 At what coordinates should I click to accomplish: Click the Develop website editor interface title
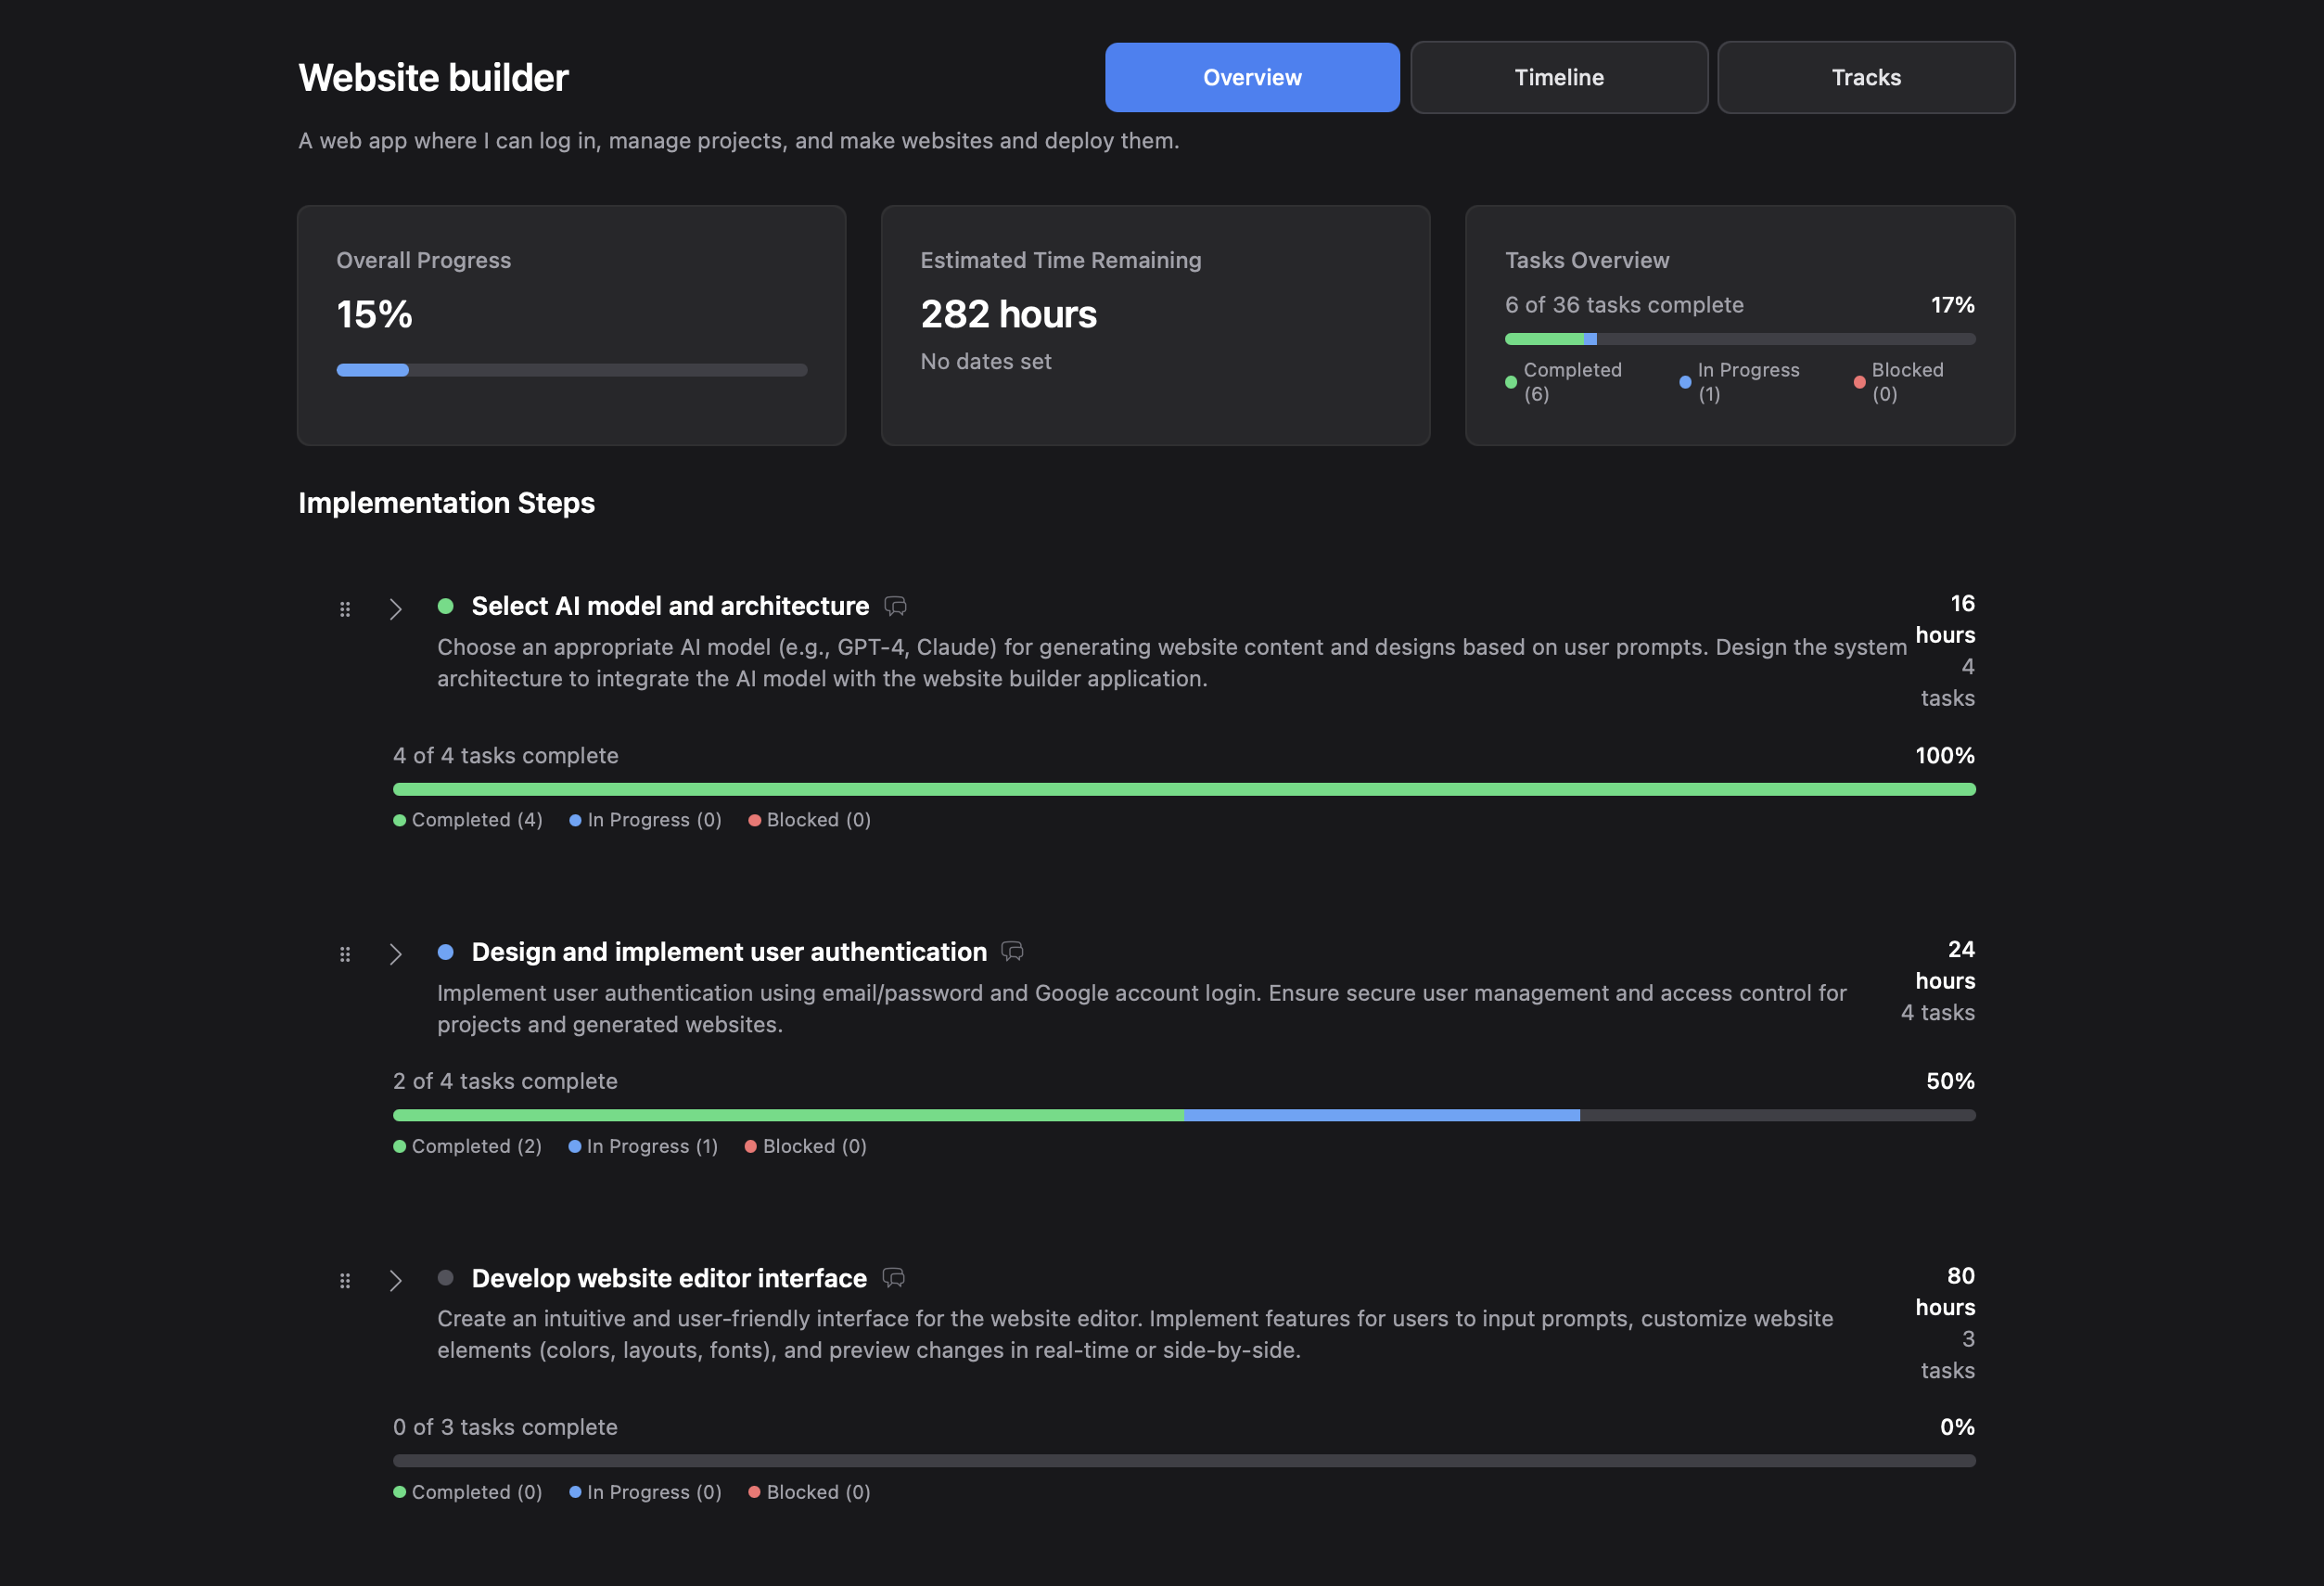pyautogui.click(x=669, y=1278)
